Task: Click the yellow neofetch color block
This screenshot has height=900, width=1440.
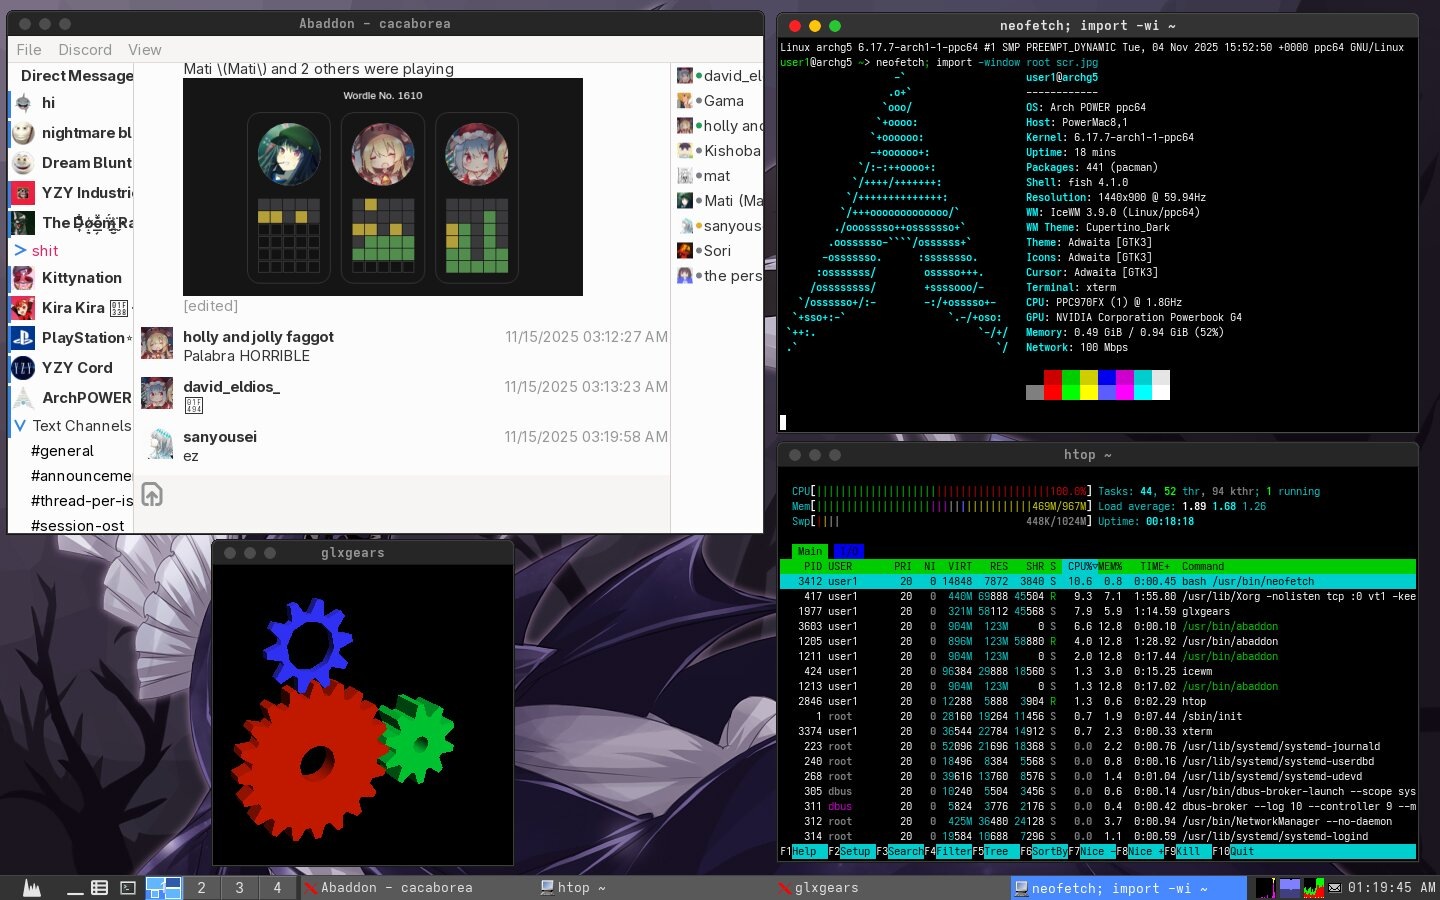Action: 1089,385
